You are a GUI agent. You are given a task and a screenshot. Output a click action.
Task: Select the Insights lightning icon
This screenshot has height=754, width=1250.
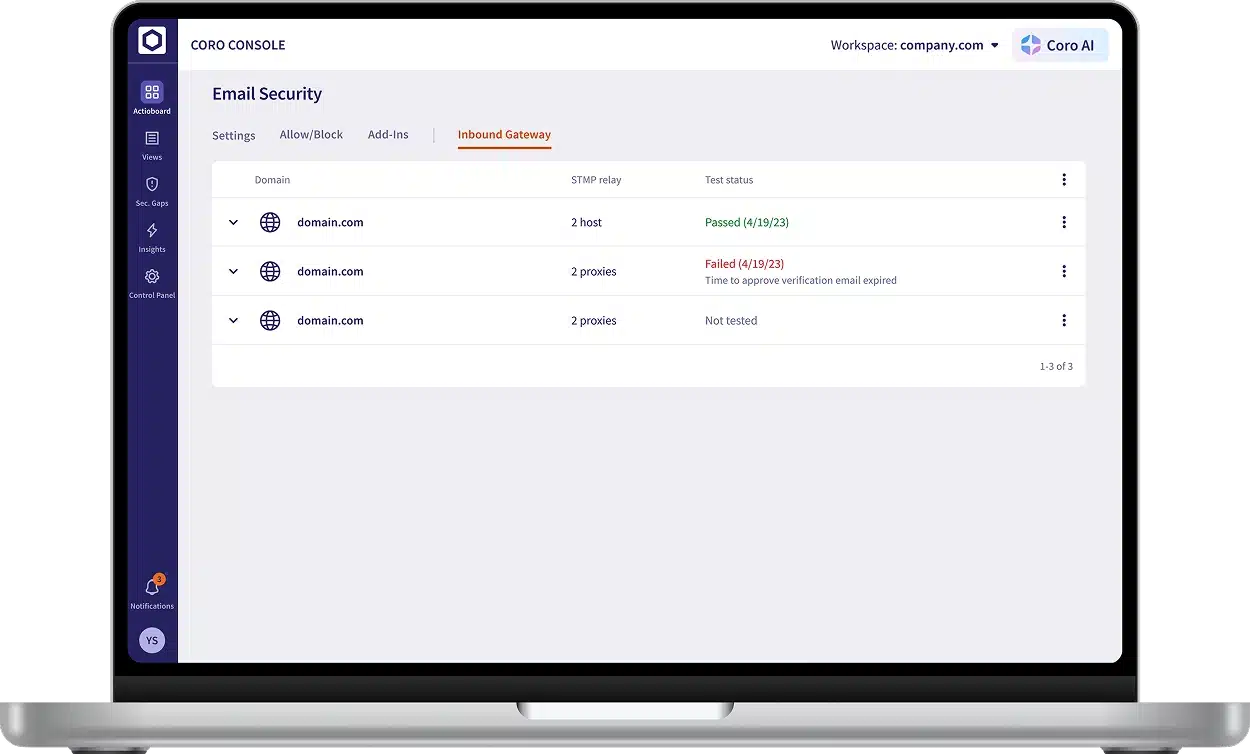[x=152, y=232]
